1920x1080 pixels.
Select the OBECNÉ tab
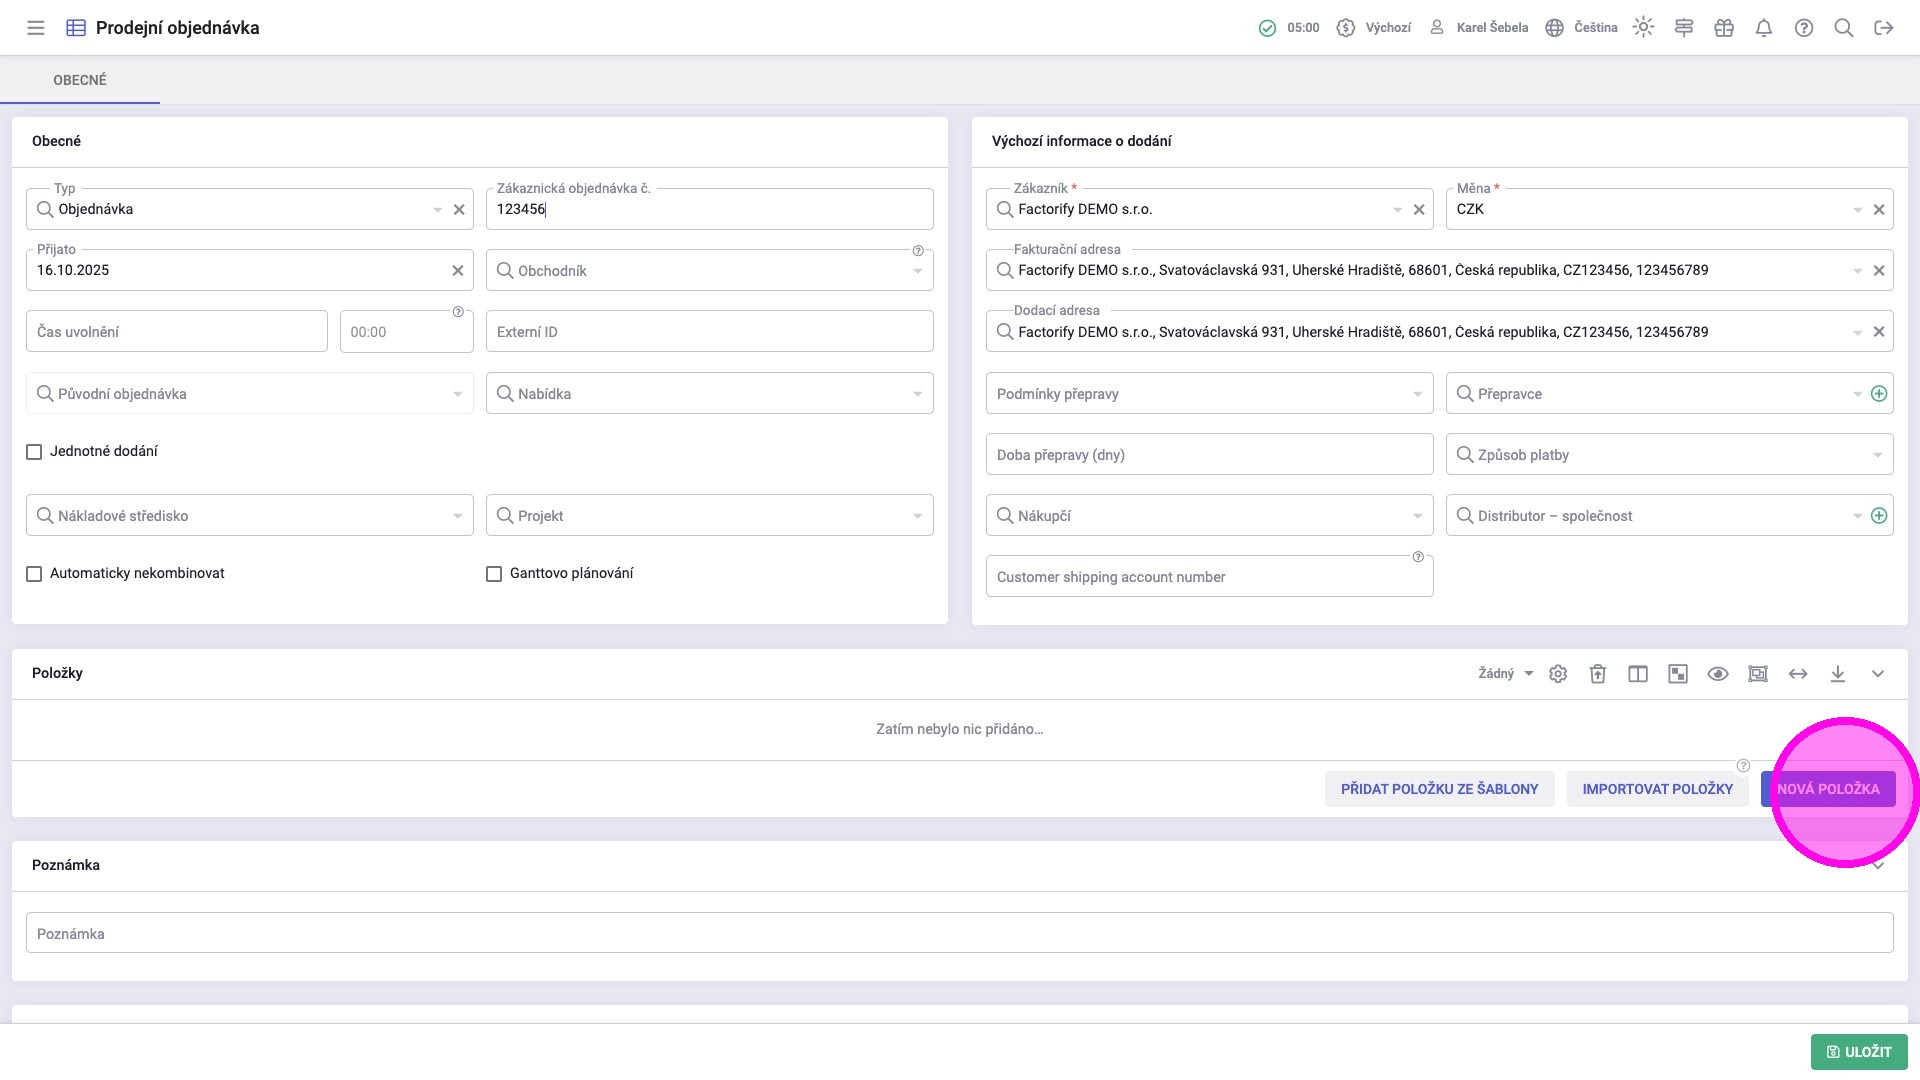pyautogui.click(x=80, y=80)
